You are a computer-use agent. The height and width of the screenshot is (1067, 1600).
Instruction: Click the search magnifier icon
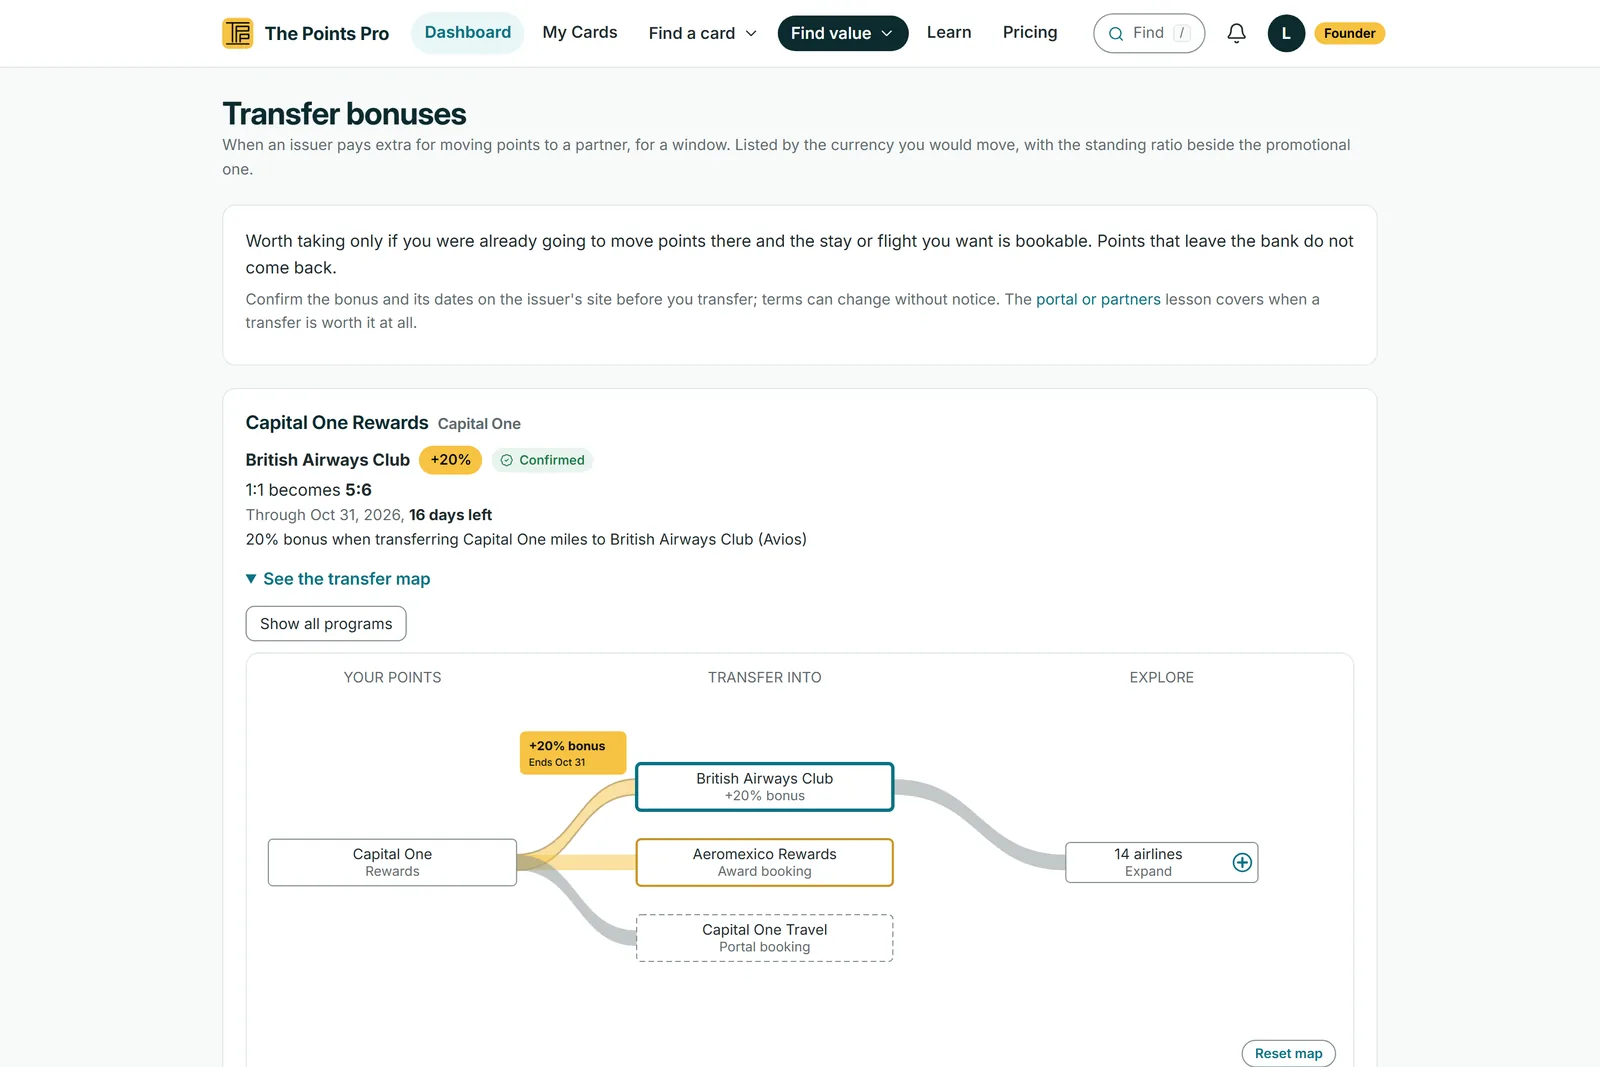(1116, 34)
